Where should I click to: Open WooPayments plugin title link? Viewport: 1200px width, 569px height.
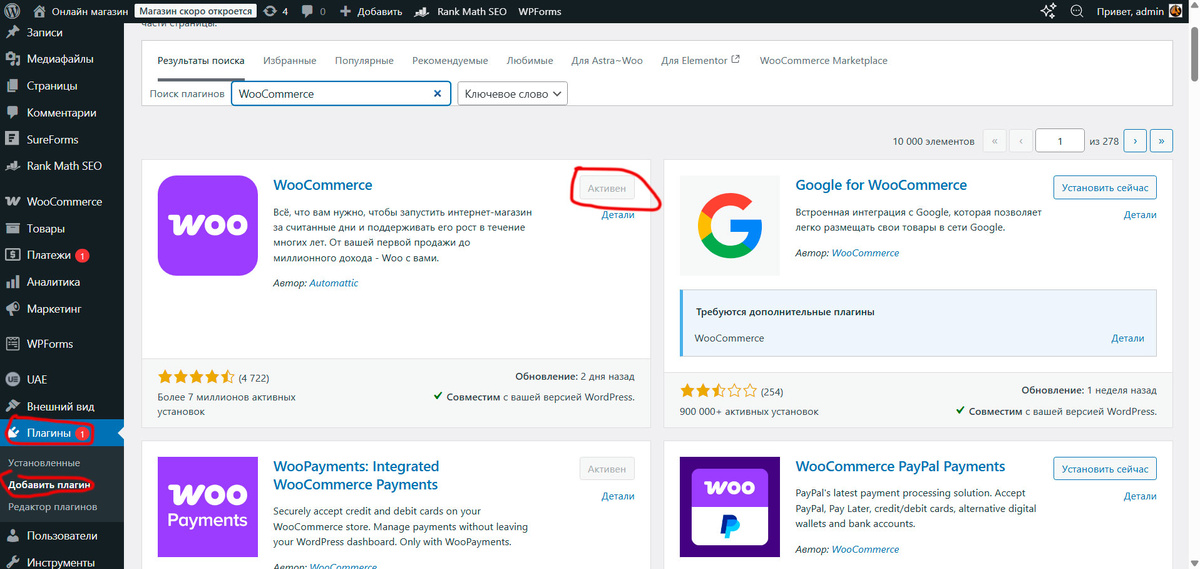(x=356, y=475)
